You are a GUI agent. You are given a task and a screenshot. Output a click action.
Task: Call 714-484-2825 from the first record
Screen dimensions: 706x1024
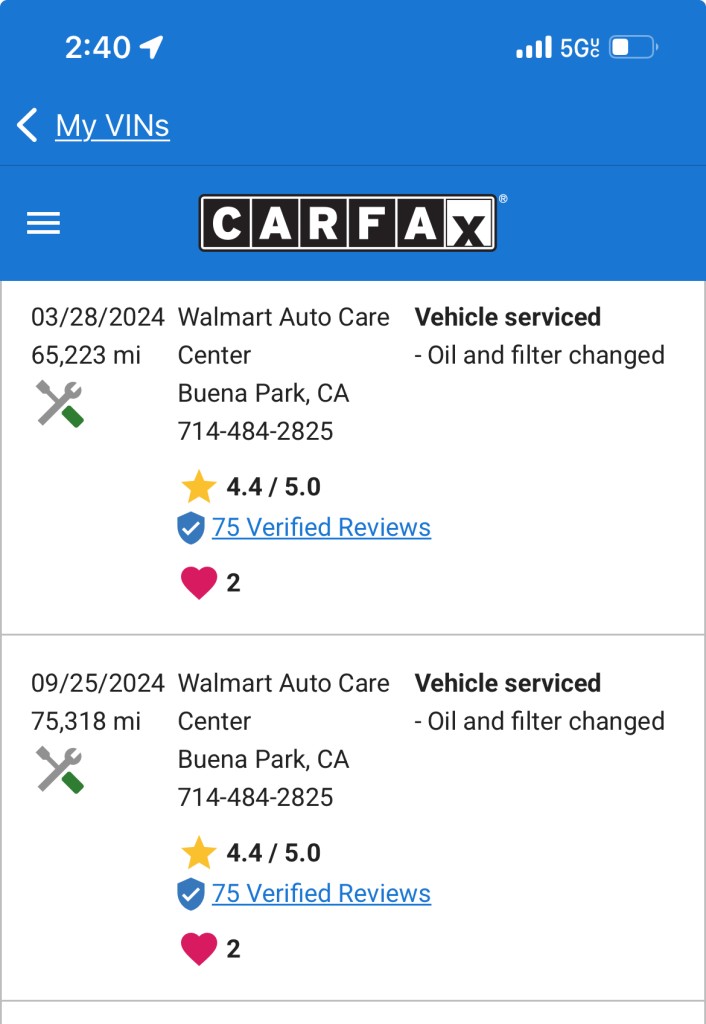255,431
